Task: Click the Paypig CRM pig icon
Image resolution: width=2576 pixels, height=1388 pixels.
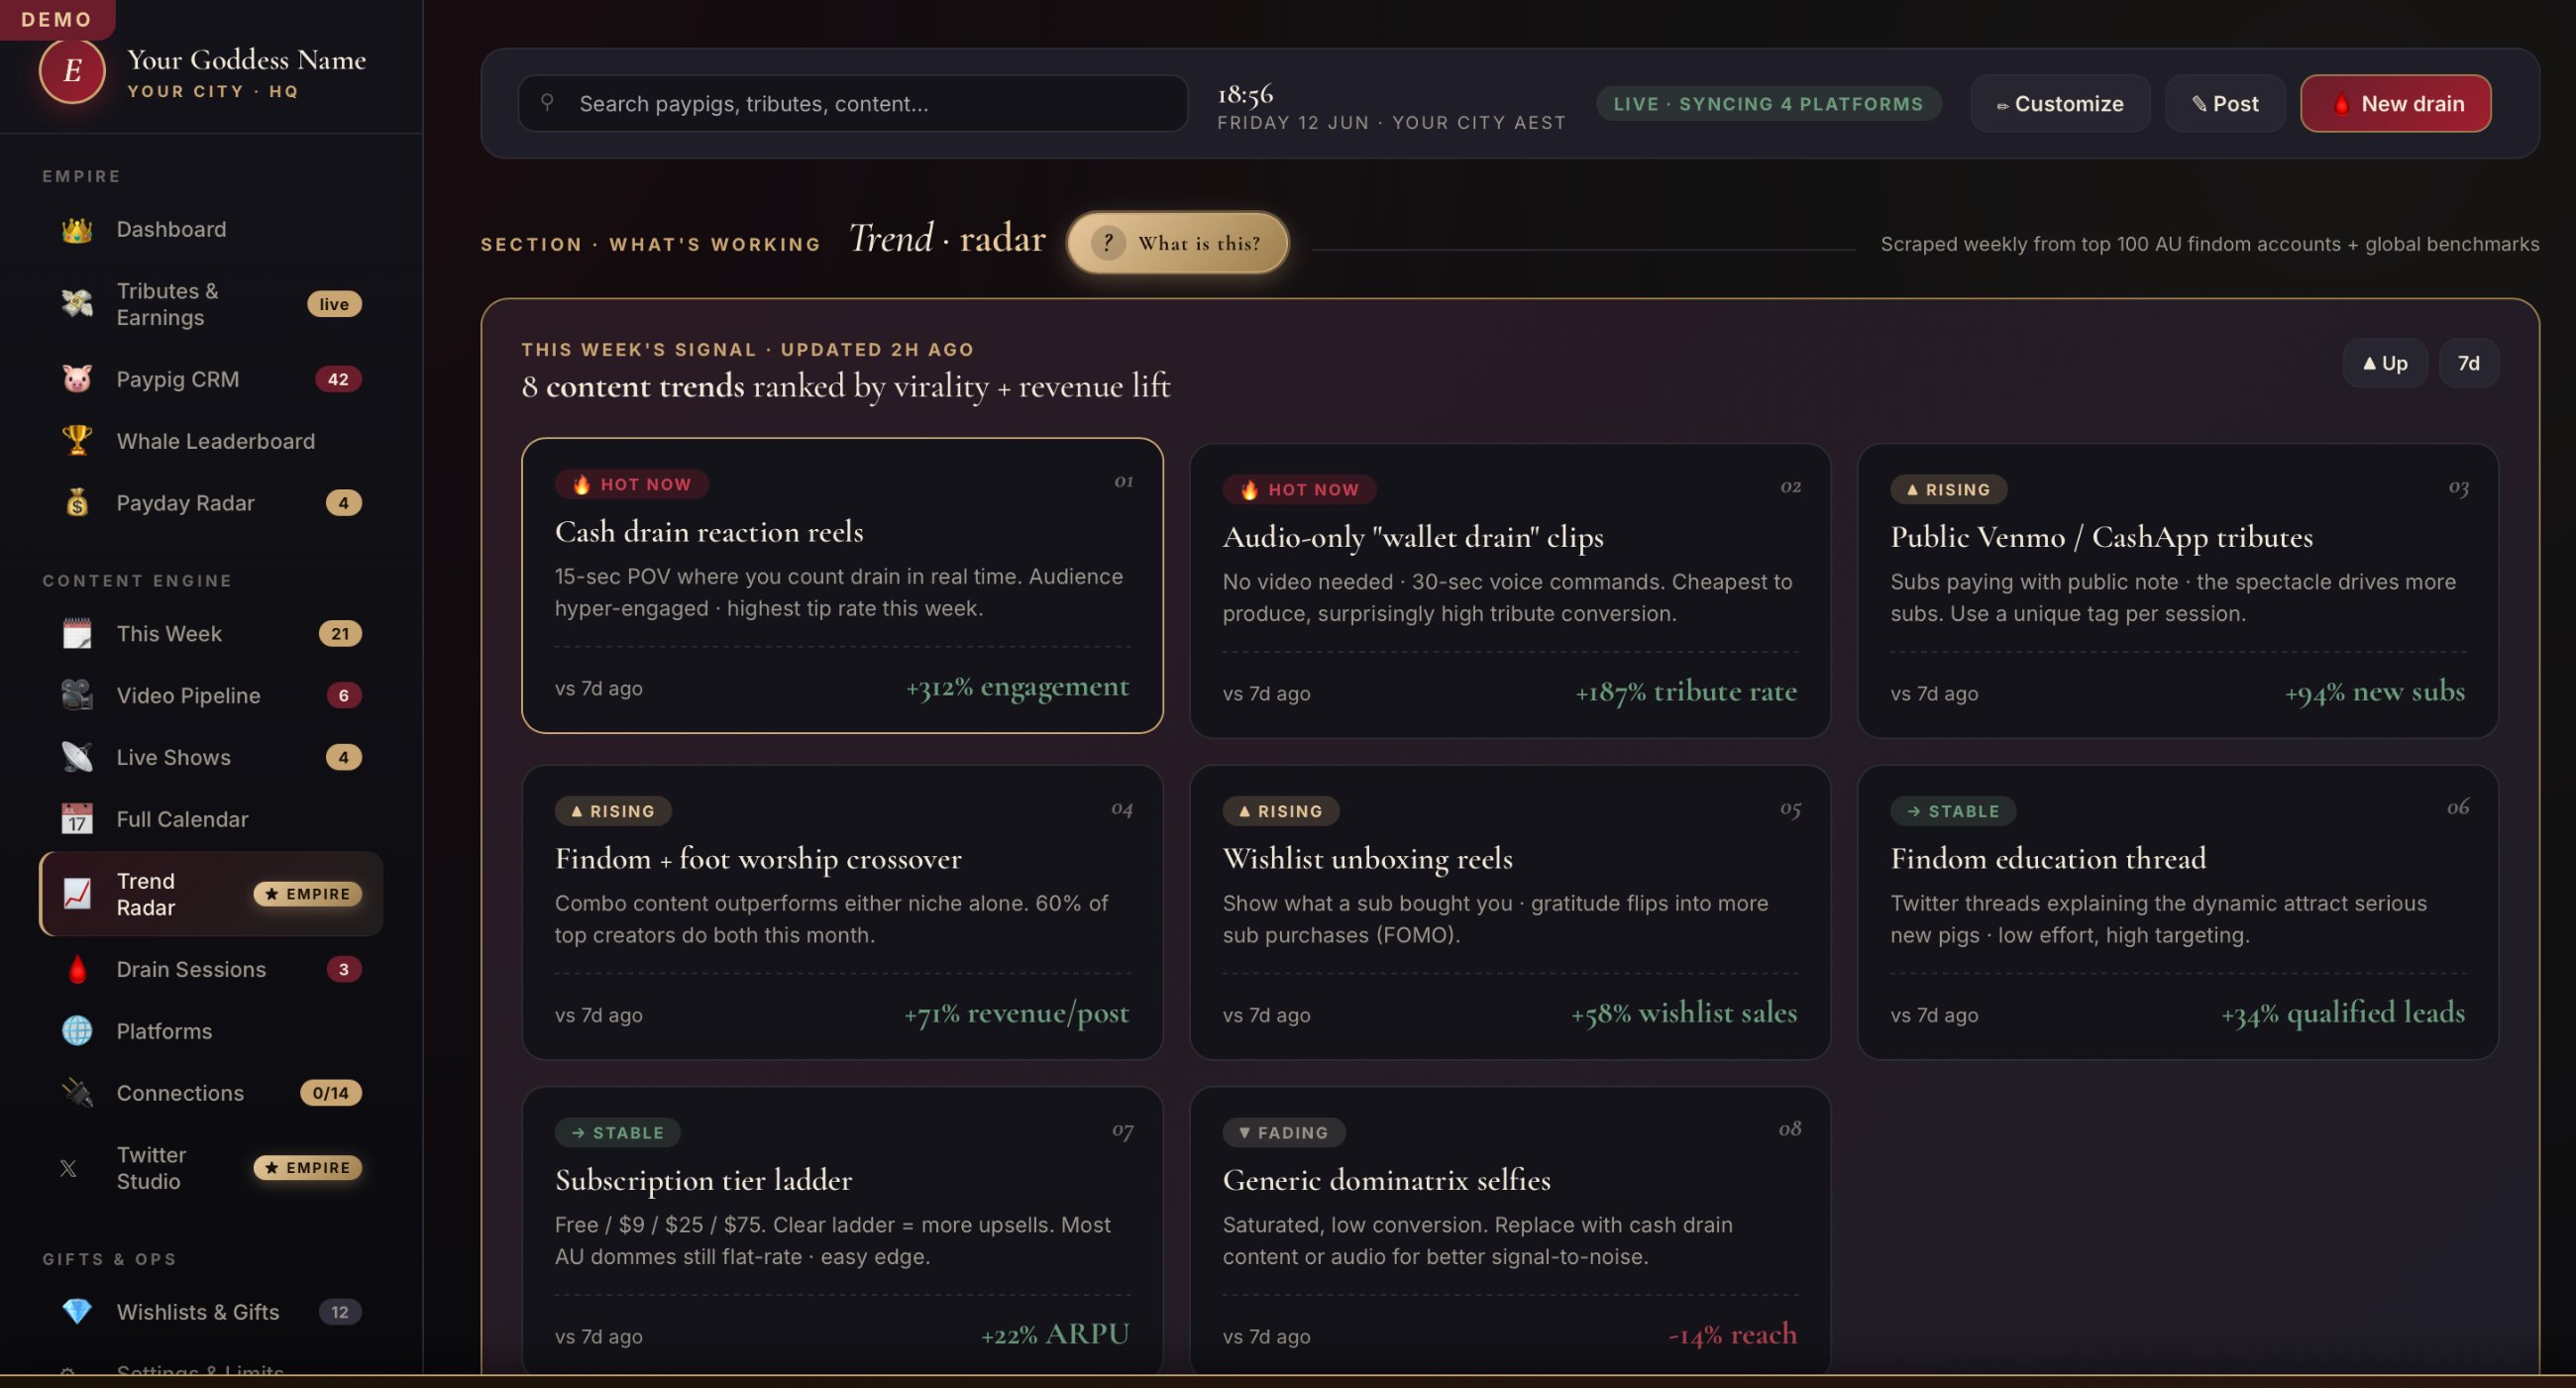Action: (77, 379)
